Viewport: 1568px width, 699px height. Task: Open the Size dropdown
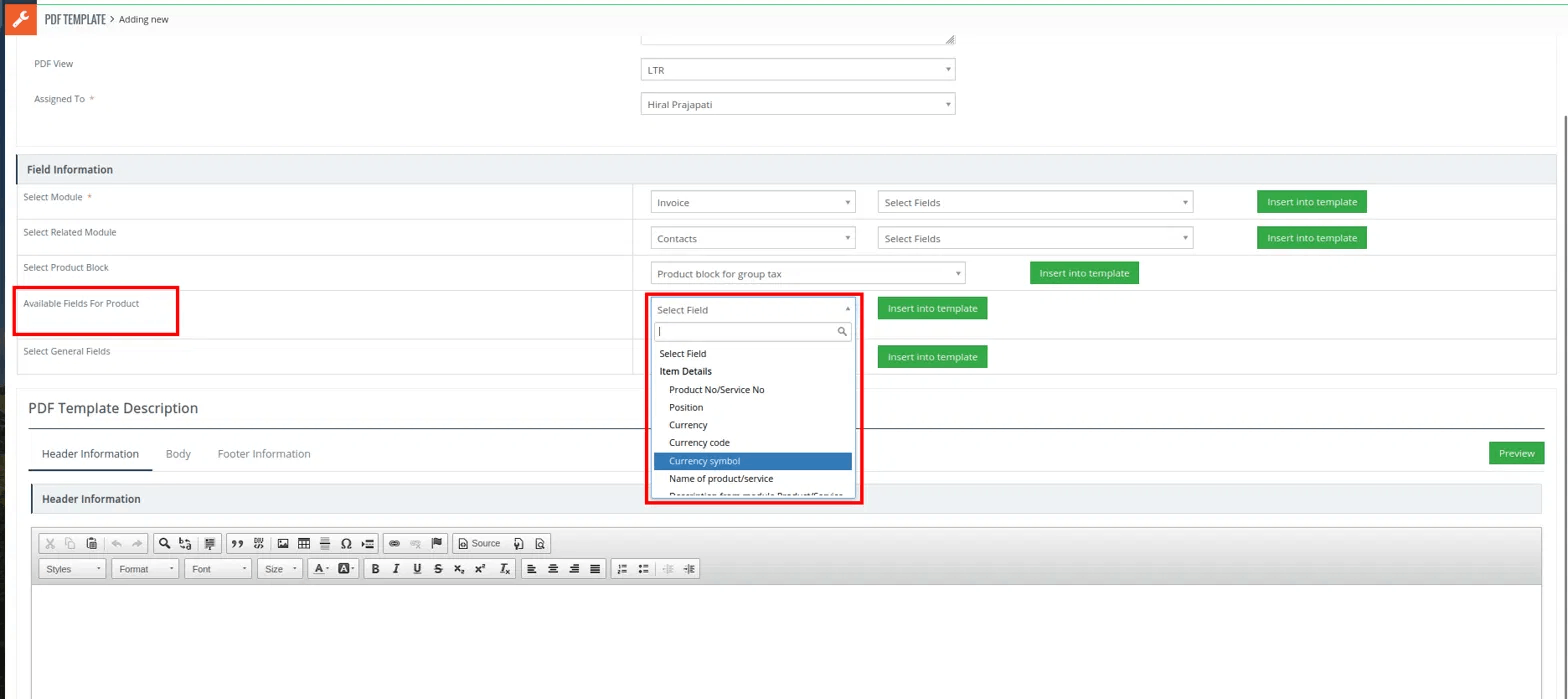280,569
